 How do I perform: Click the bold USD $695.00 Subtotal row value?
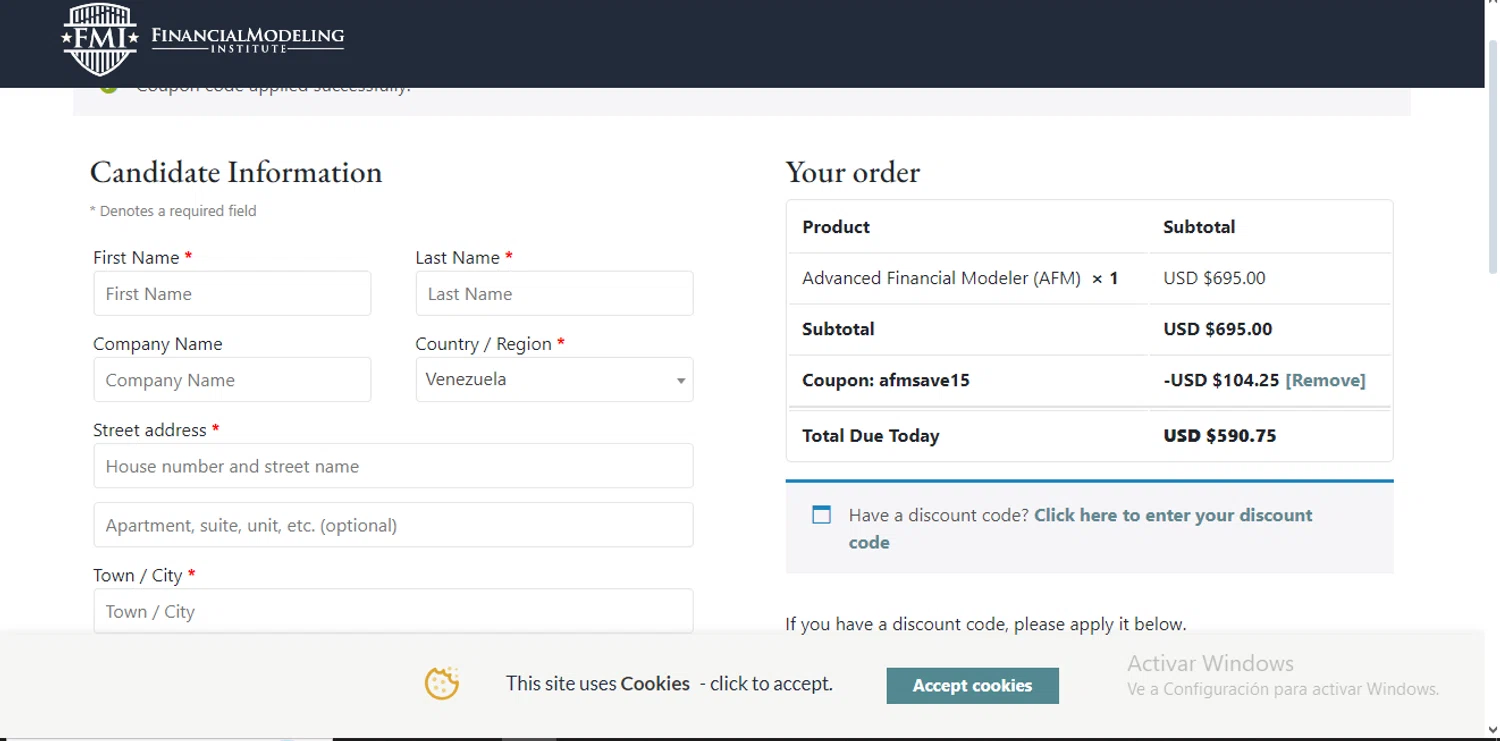pyautogui.click(x=1217, y=329)
